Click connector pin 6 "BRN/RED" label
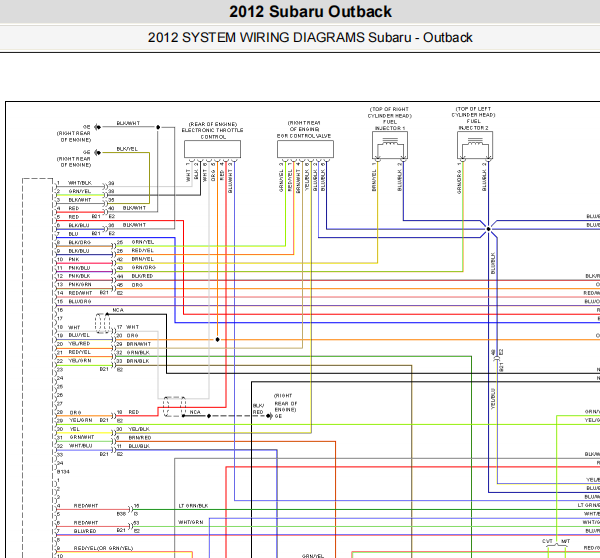Screen dimensions: 600x558 click(x=140, y=437)
